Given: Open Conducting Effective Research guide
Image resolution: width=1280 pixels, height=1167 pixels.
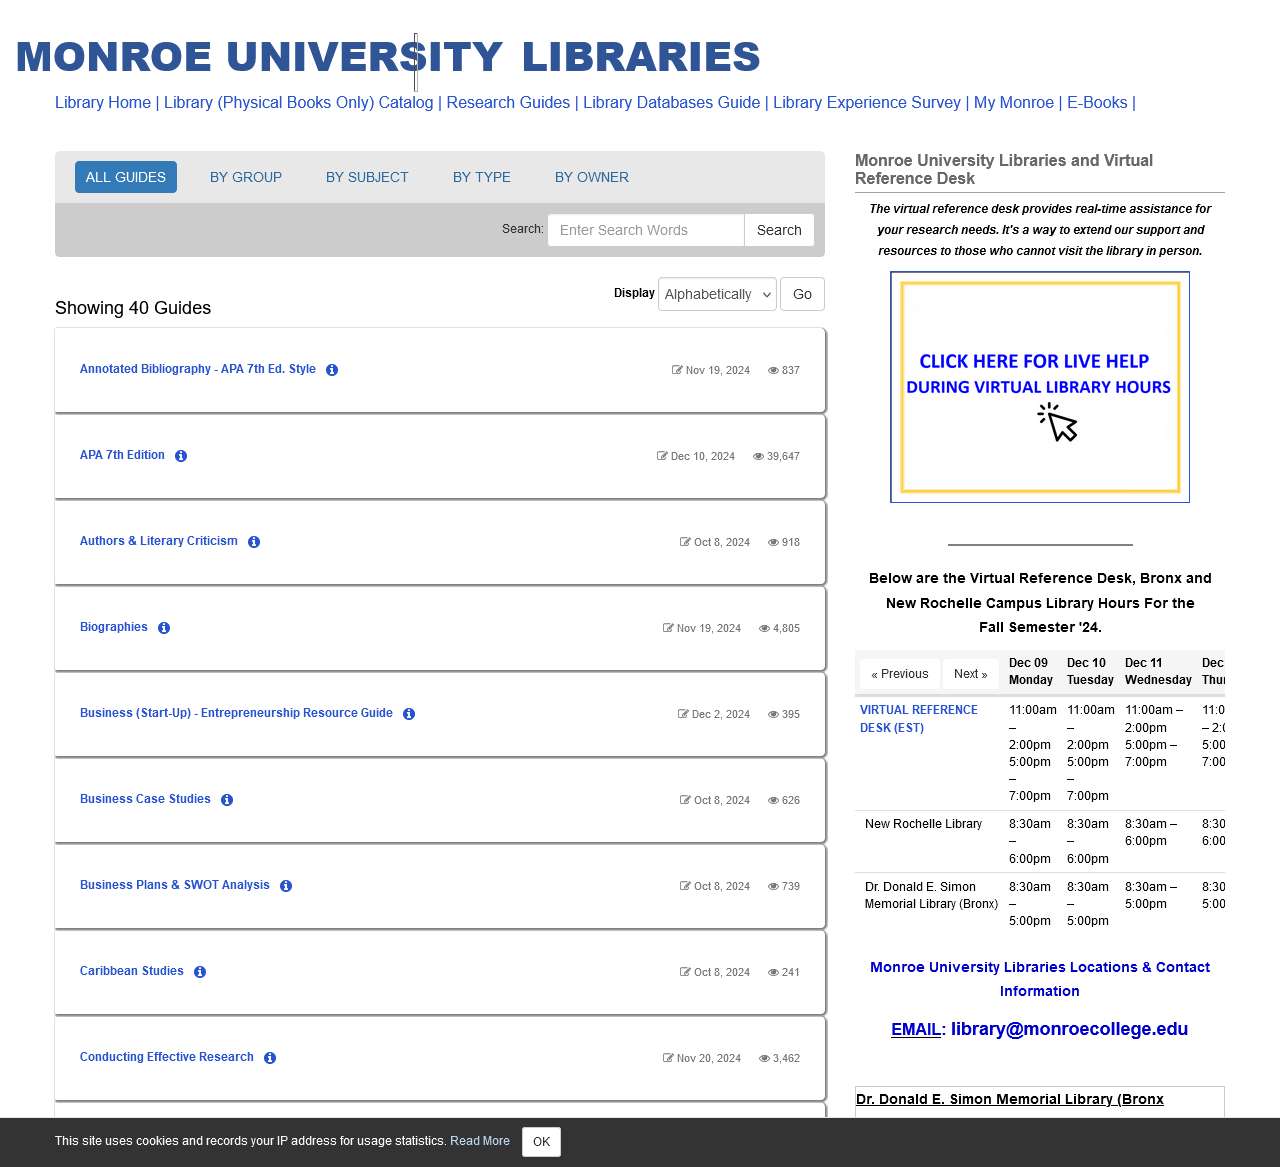Looking at the screenshot, I should tap(167, 1057).
